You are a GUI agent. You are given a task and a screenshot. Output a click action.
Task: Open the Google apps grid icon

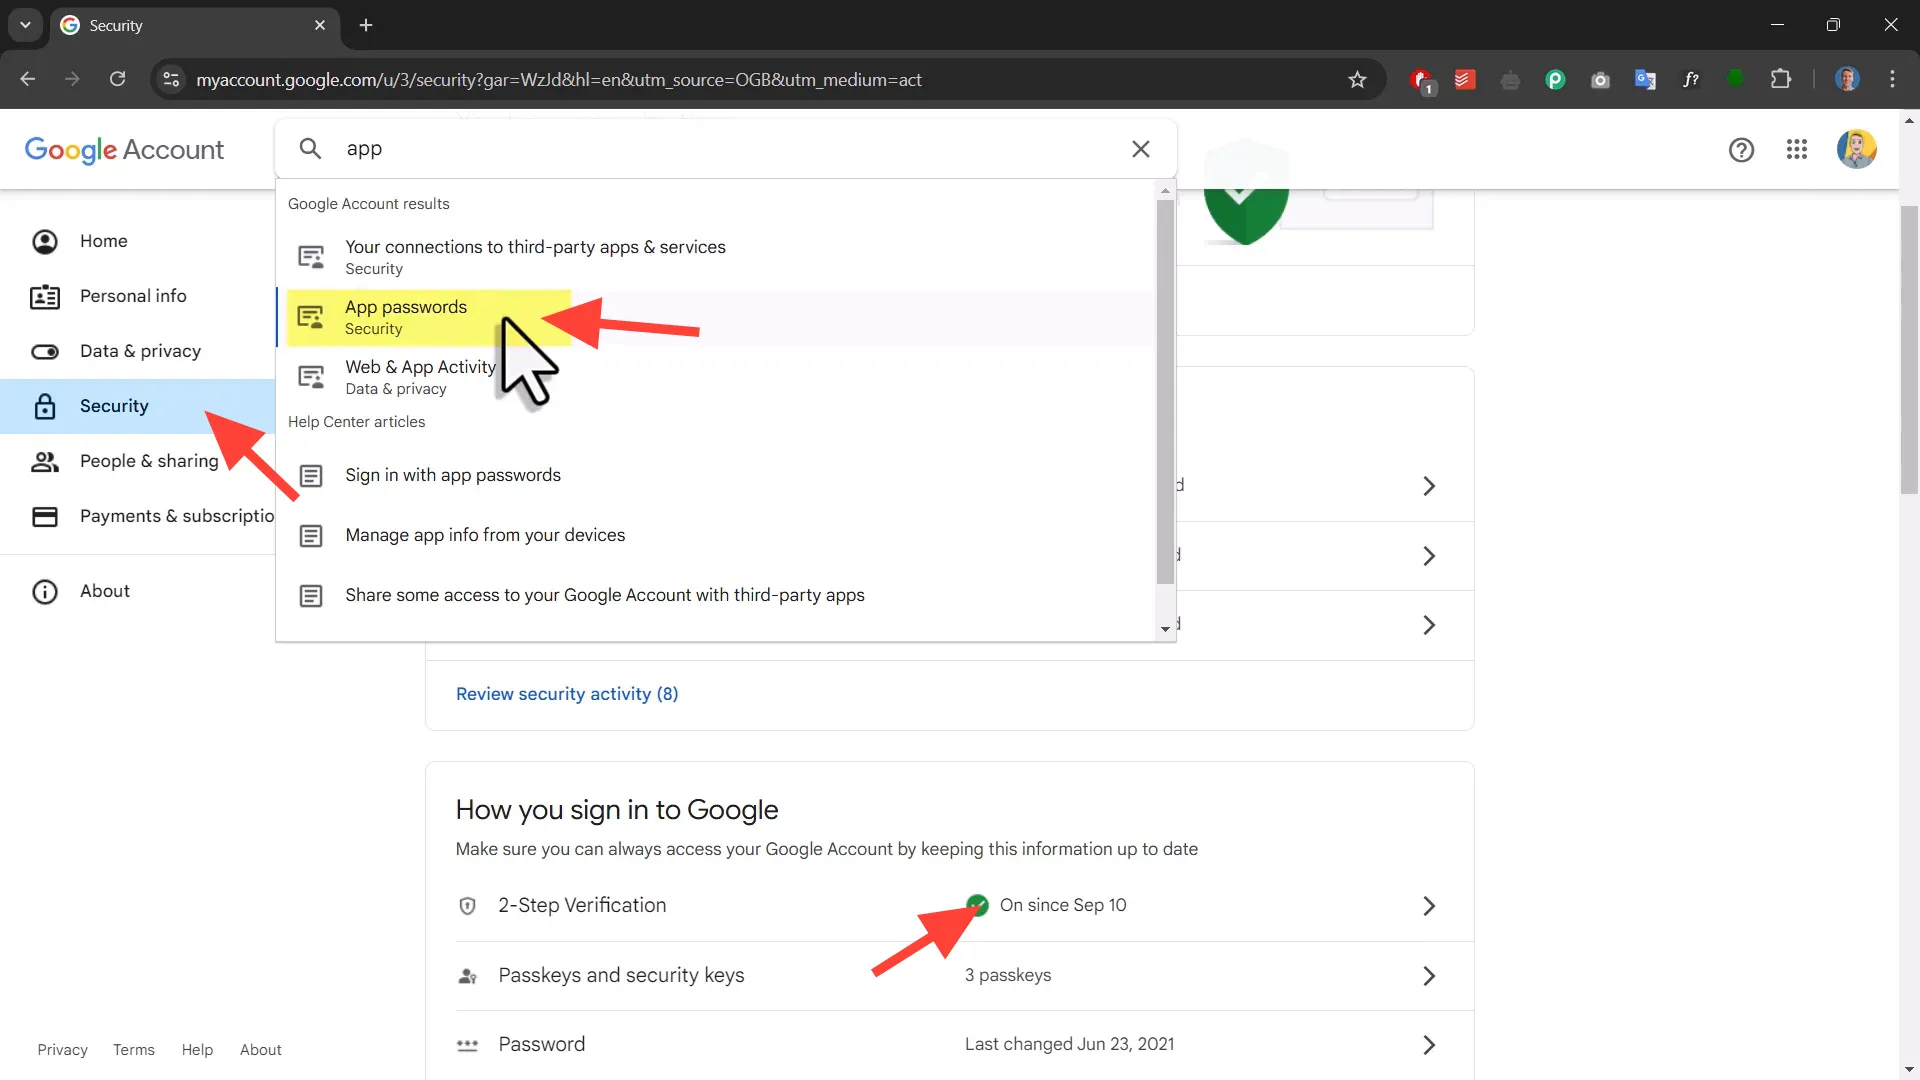coord(1797,149)
